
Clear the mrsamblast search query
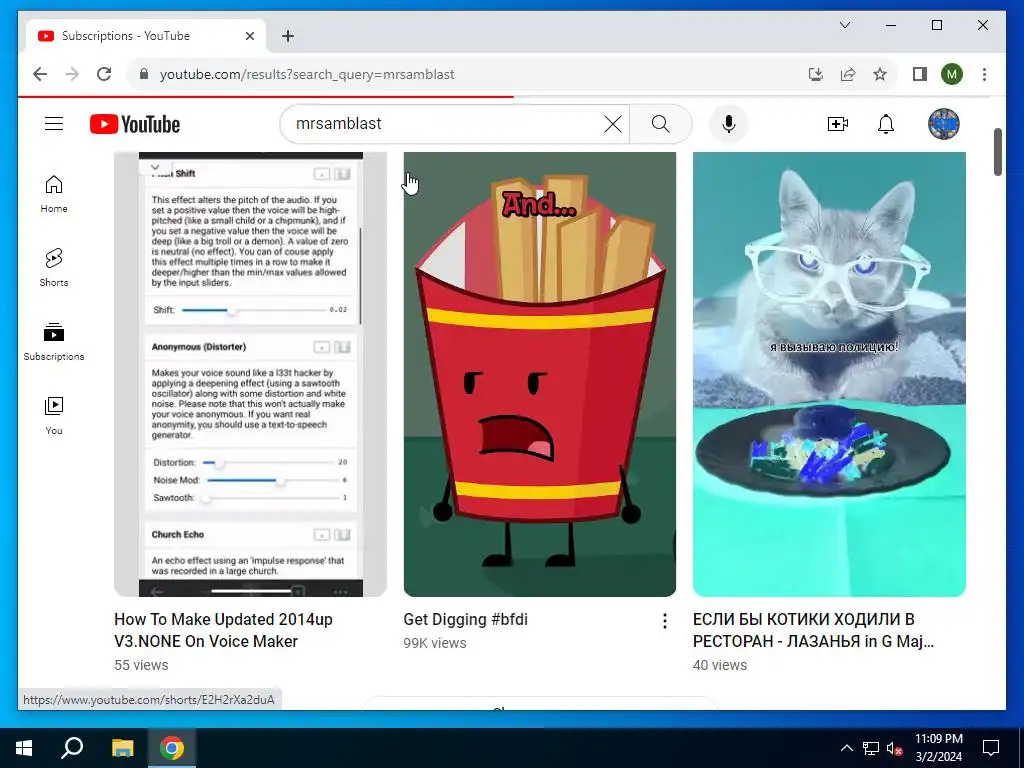[x=613, y=123]
